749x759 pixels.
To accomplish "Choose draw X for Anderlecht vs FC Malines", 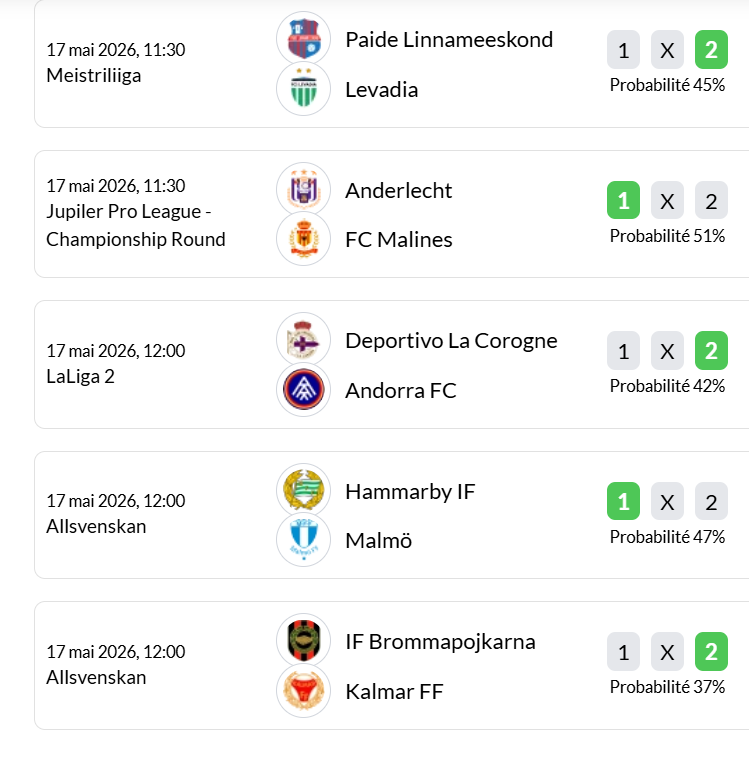I will pos(667,200).
